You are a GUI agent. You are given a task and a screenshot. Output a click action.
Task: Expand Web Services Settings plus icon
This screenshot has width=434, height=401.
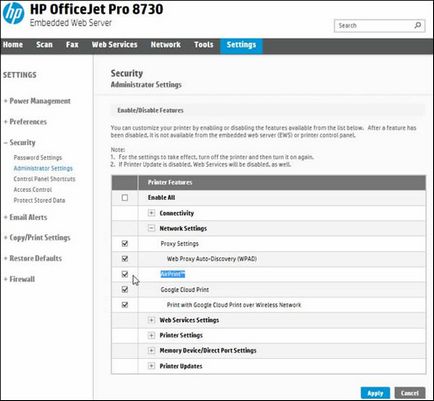(151, 320)
